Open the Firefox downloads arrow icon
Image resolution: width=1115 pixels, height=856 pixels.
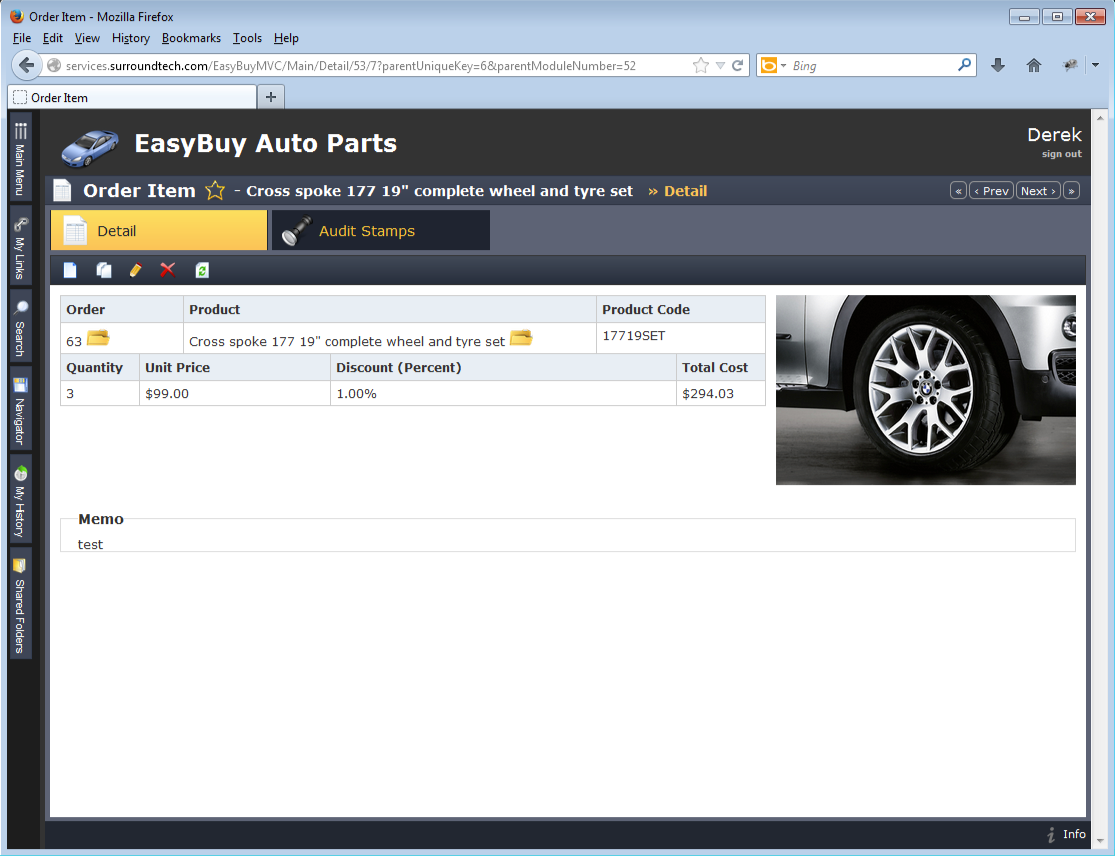point(998,65)
